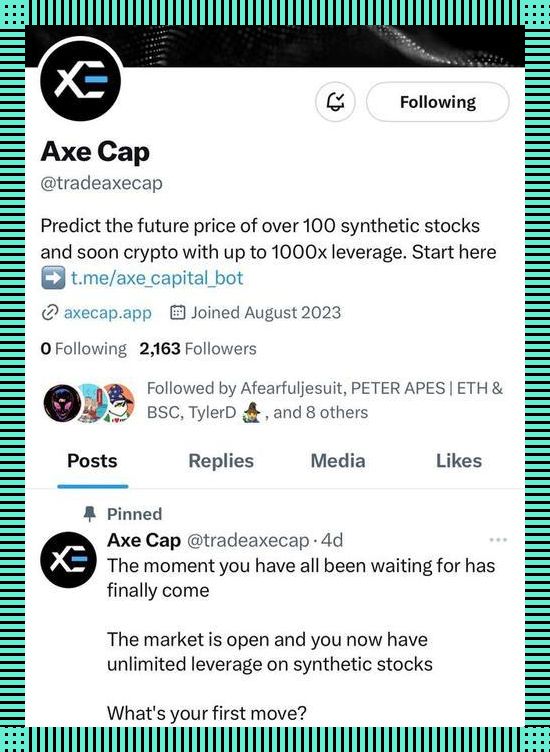Click the first follower avatar in Followed by row
The width and height of the screenshot is (550, 752).
pyautogui.click(x=61, y=403)
